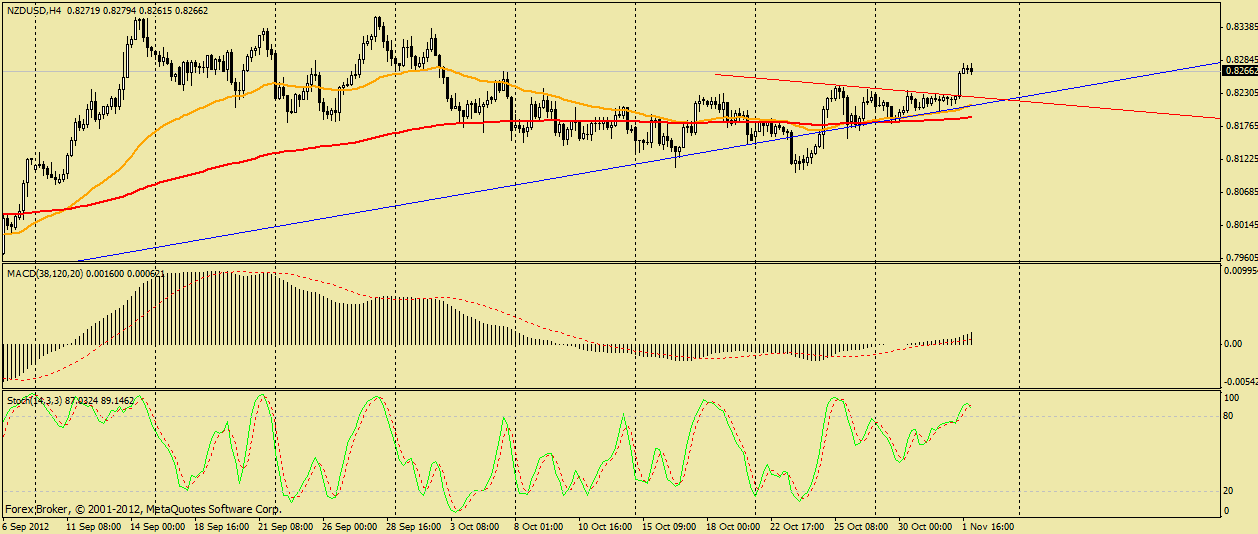1258x534 pixels.
Task: Click the 1 Nov 16:00 date label
Action: 990,526
